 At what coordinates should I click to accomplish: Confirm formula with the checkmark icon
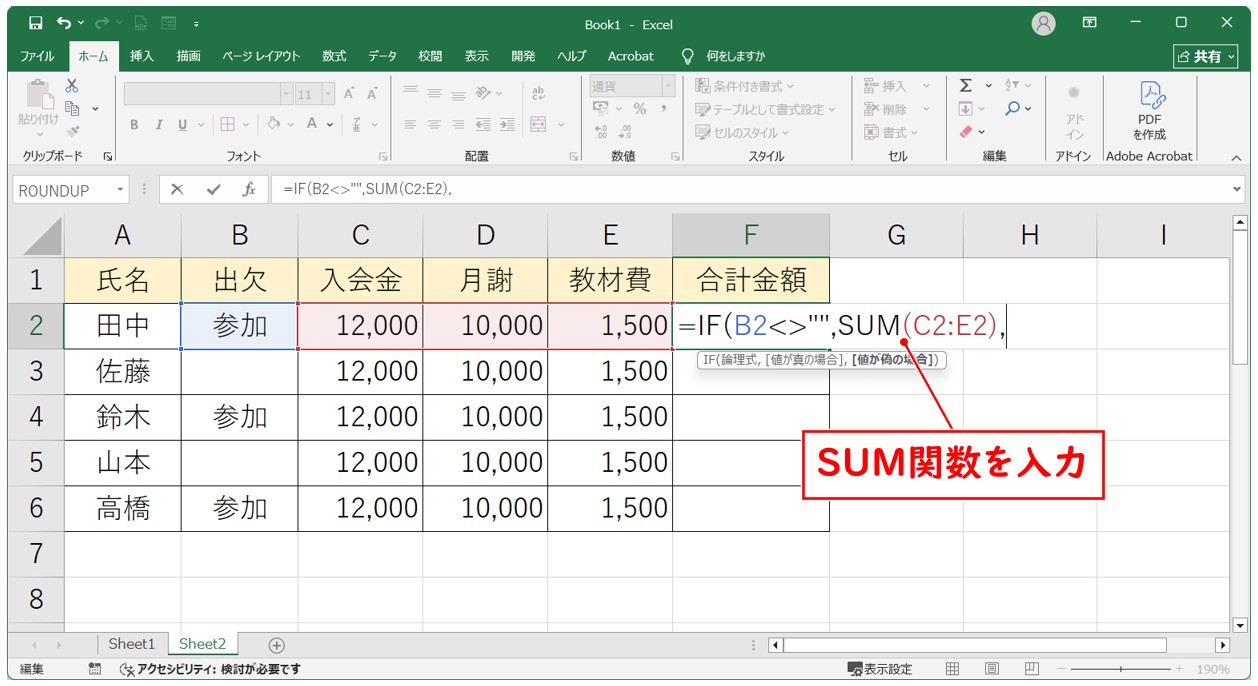click(x=213, y=190)
